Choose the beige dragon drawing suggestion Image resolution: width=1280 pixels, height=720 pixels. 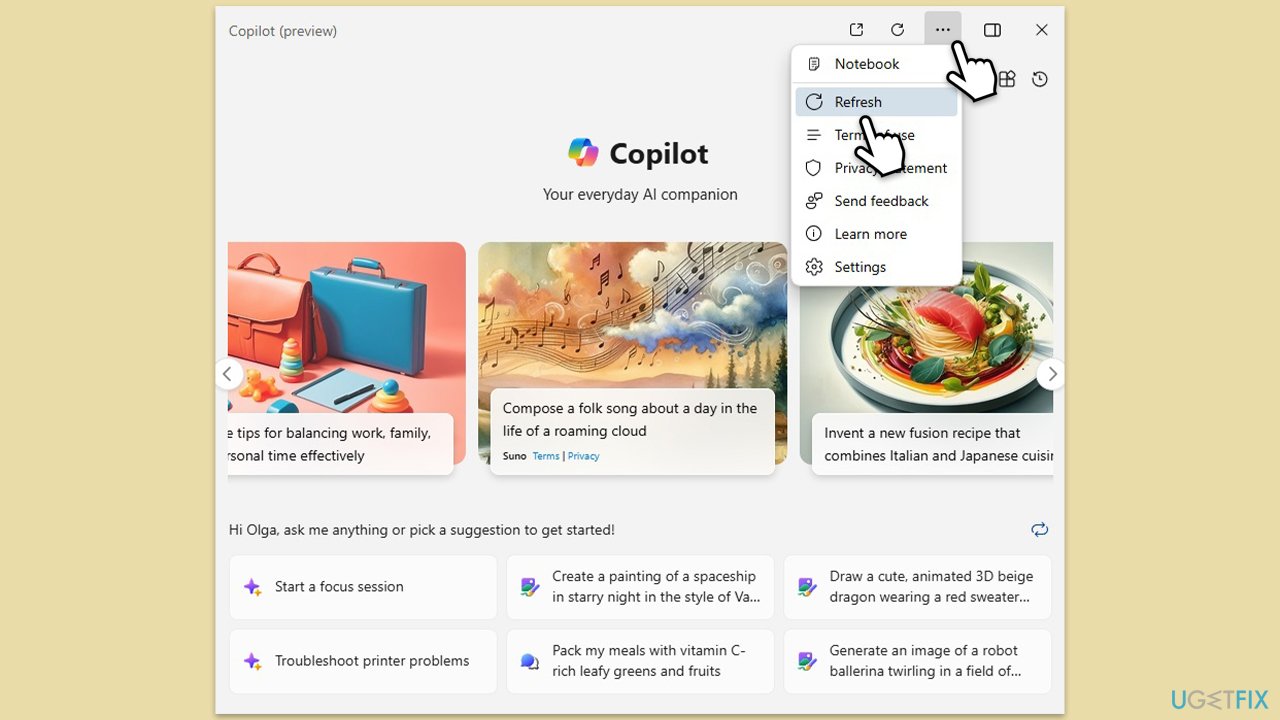pyautogui.click(x=917, y=587)
